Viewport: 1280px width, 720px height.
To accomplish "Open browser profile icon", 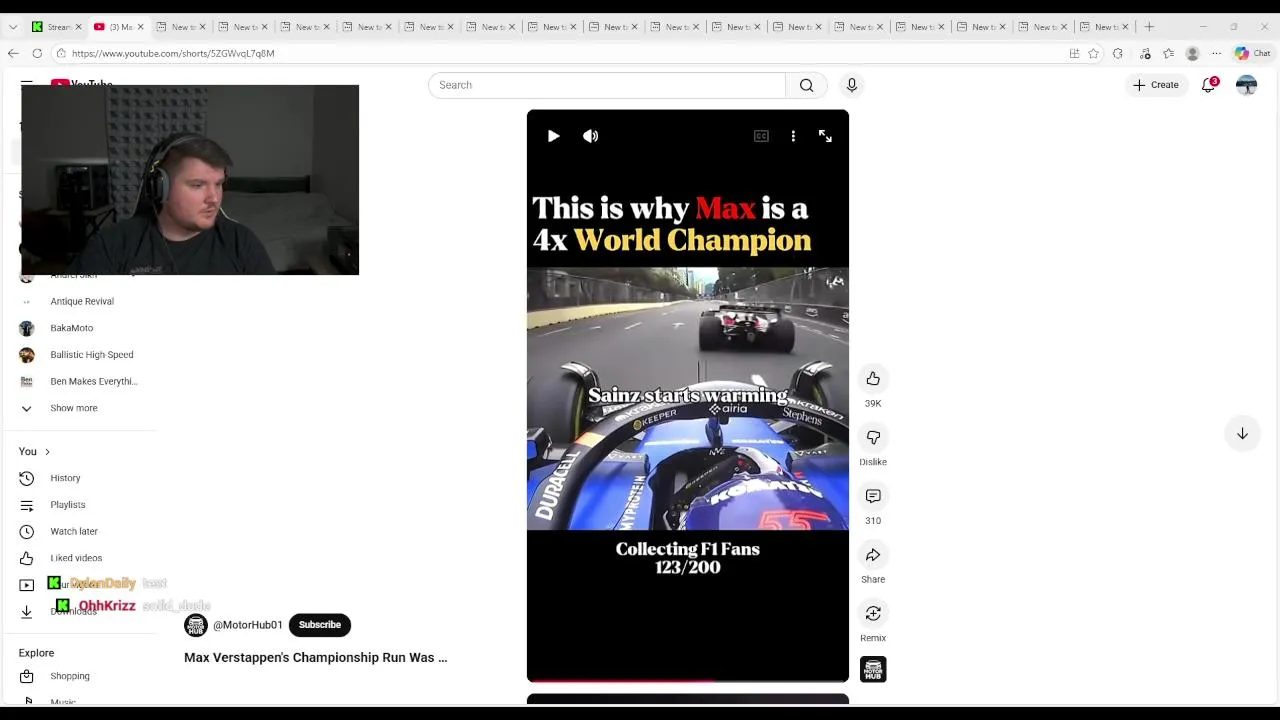I will (x=1192, y=53).
